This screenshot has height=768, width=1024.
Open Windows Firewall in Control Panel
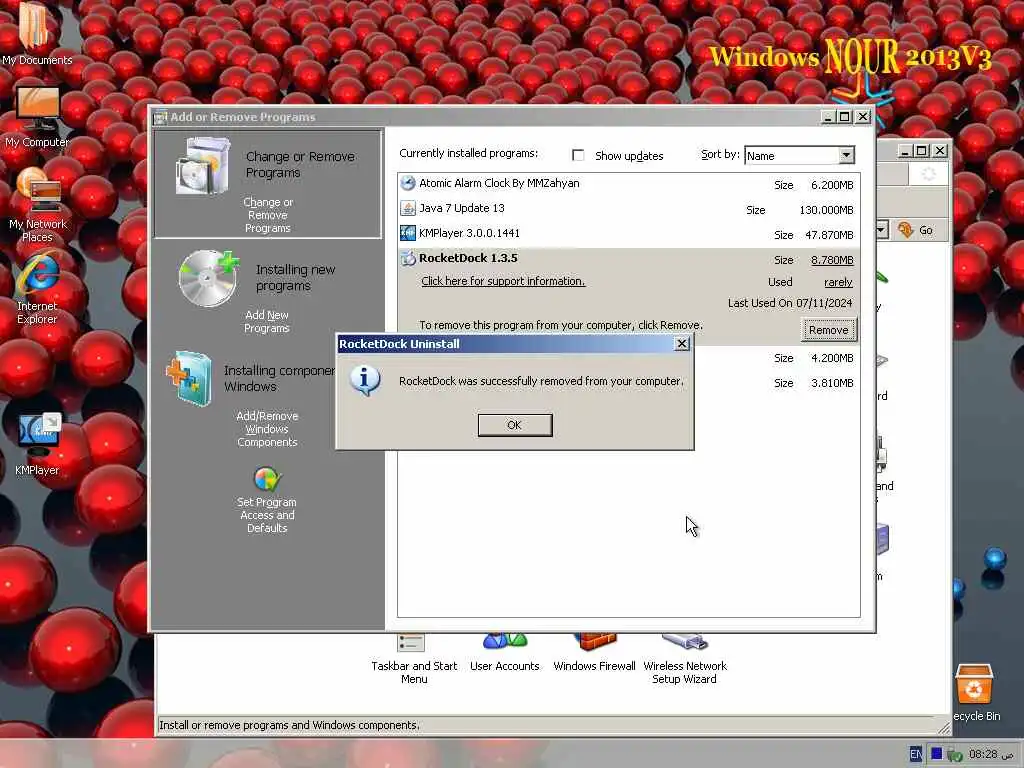pos(594,654)
